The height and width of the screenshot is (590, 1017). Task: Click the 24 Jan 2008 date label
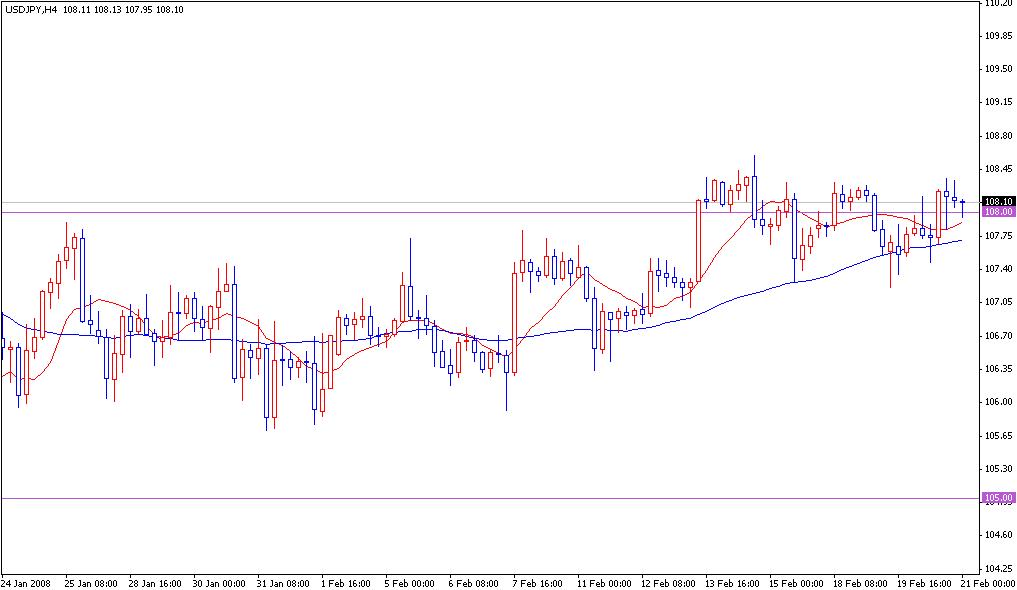[x=23, y=584]
